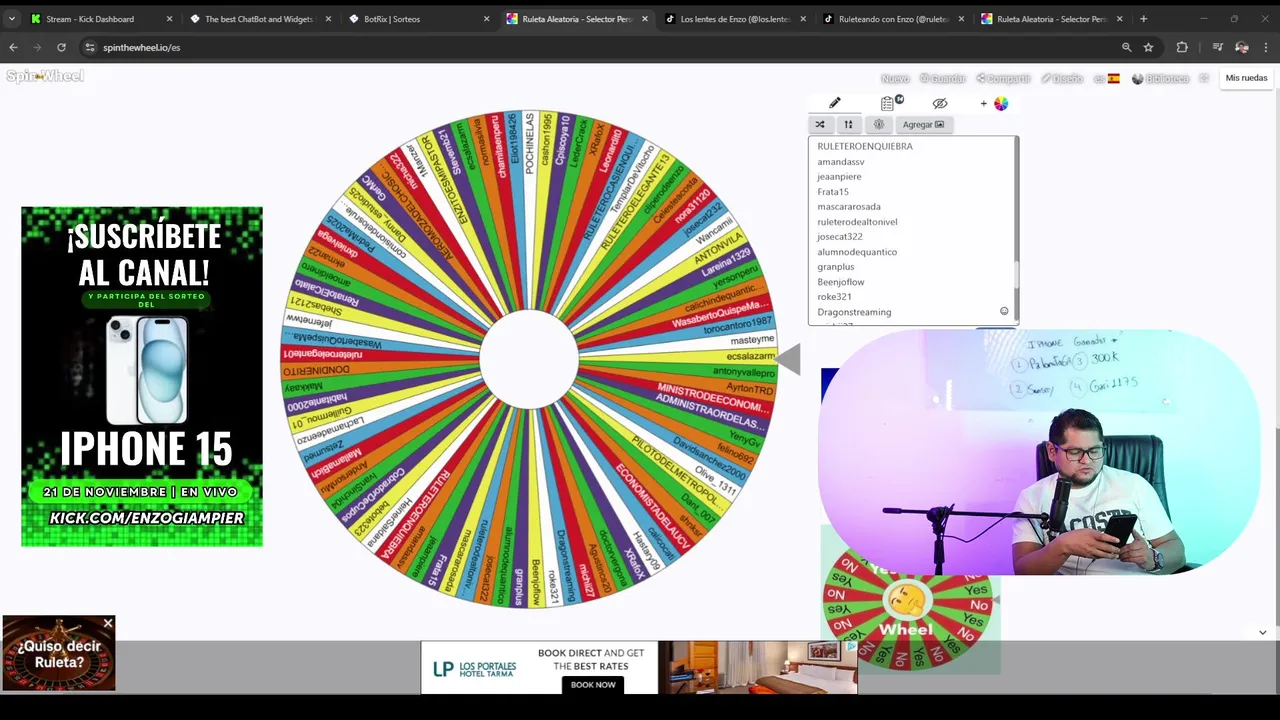Click the iPhone 15 giveaway banner
Viewport: 1280px width, 720px height.
click(x=142, y=376)
